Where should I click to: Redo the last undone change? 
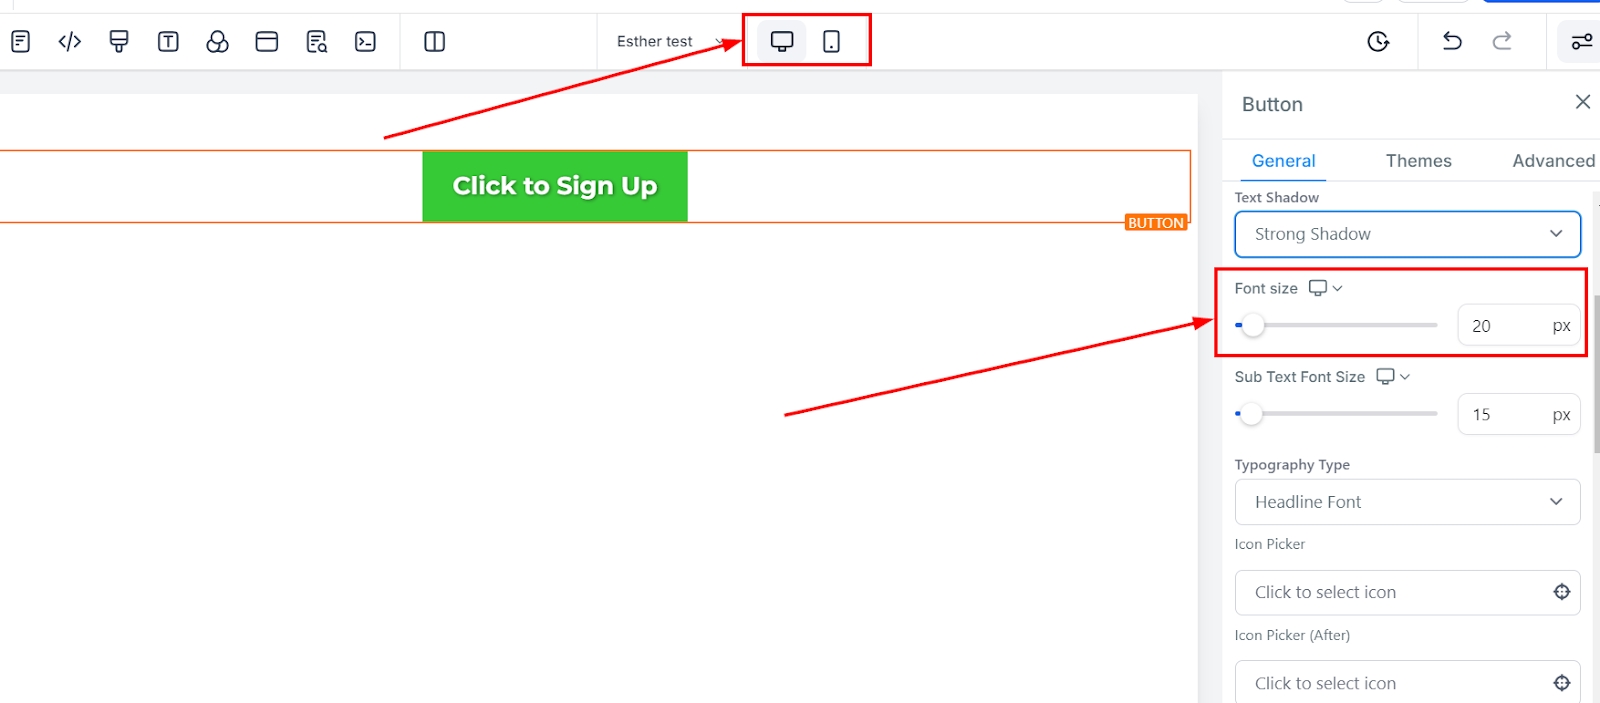pos(1502,41)
